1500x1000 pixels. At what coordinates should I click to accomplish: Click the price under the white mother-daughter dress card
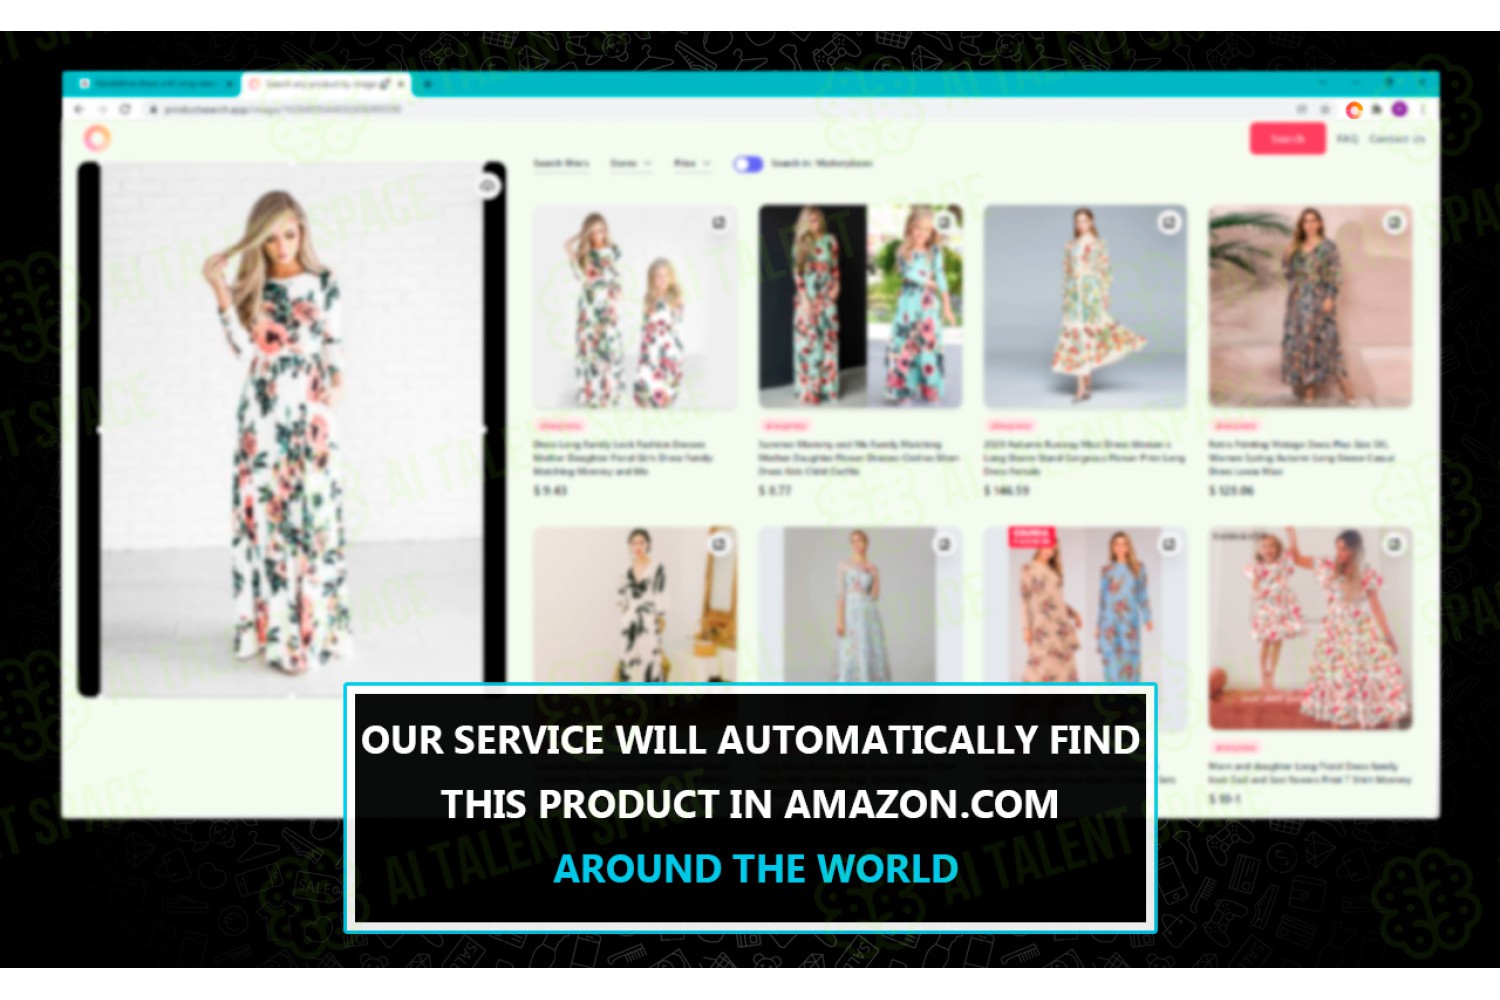pyautogui.click(x=550, y=491)
